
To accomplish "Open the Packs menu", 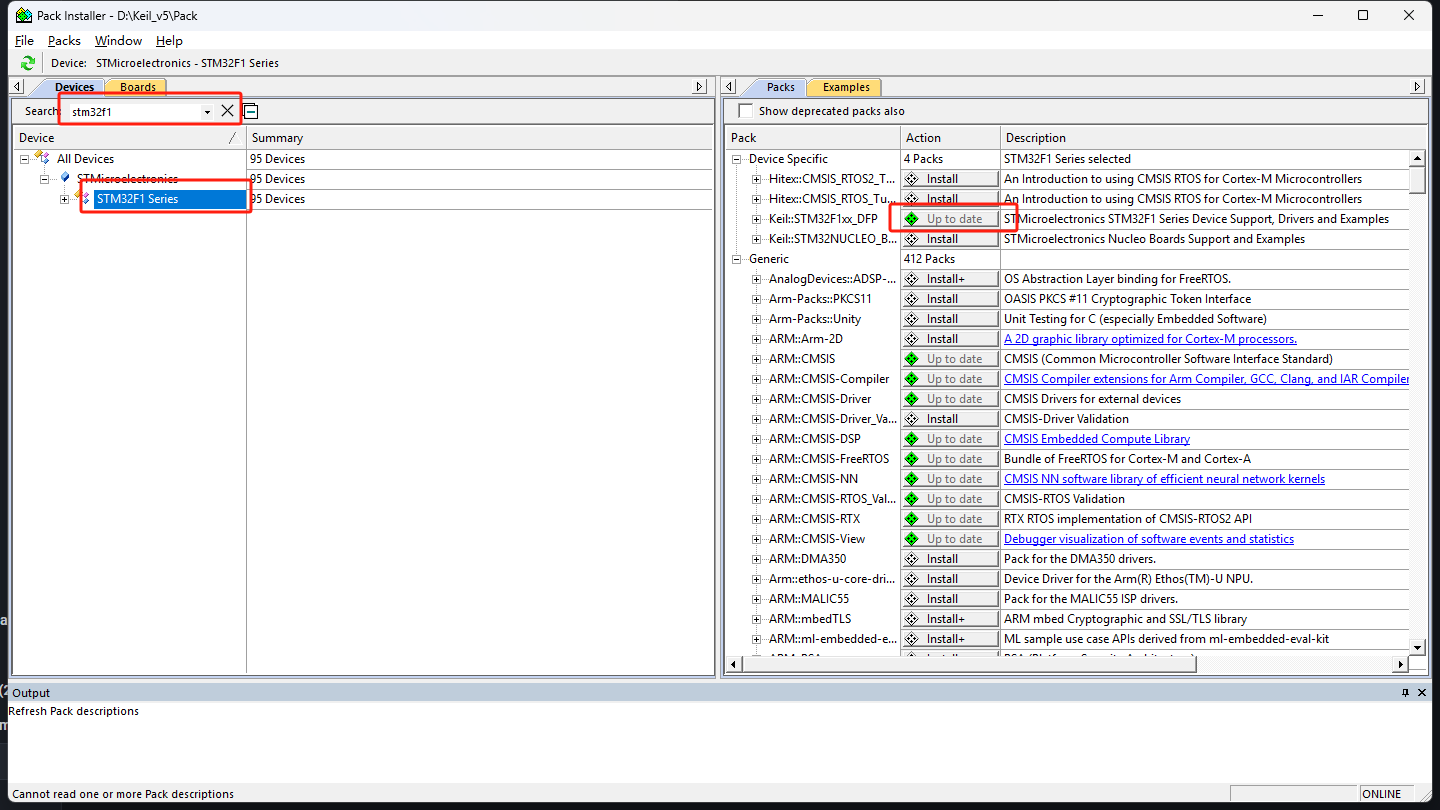I will point(64,41).
